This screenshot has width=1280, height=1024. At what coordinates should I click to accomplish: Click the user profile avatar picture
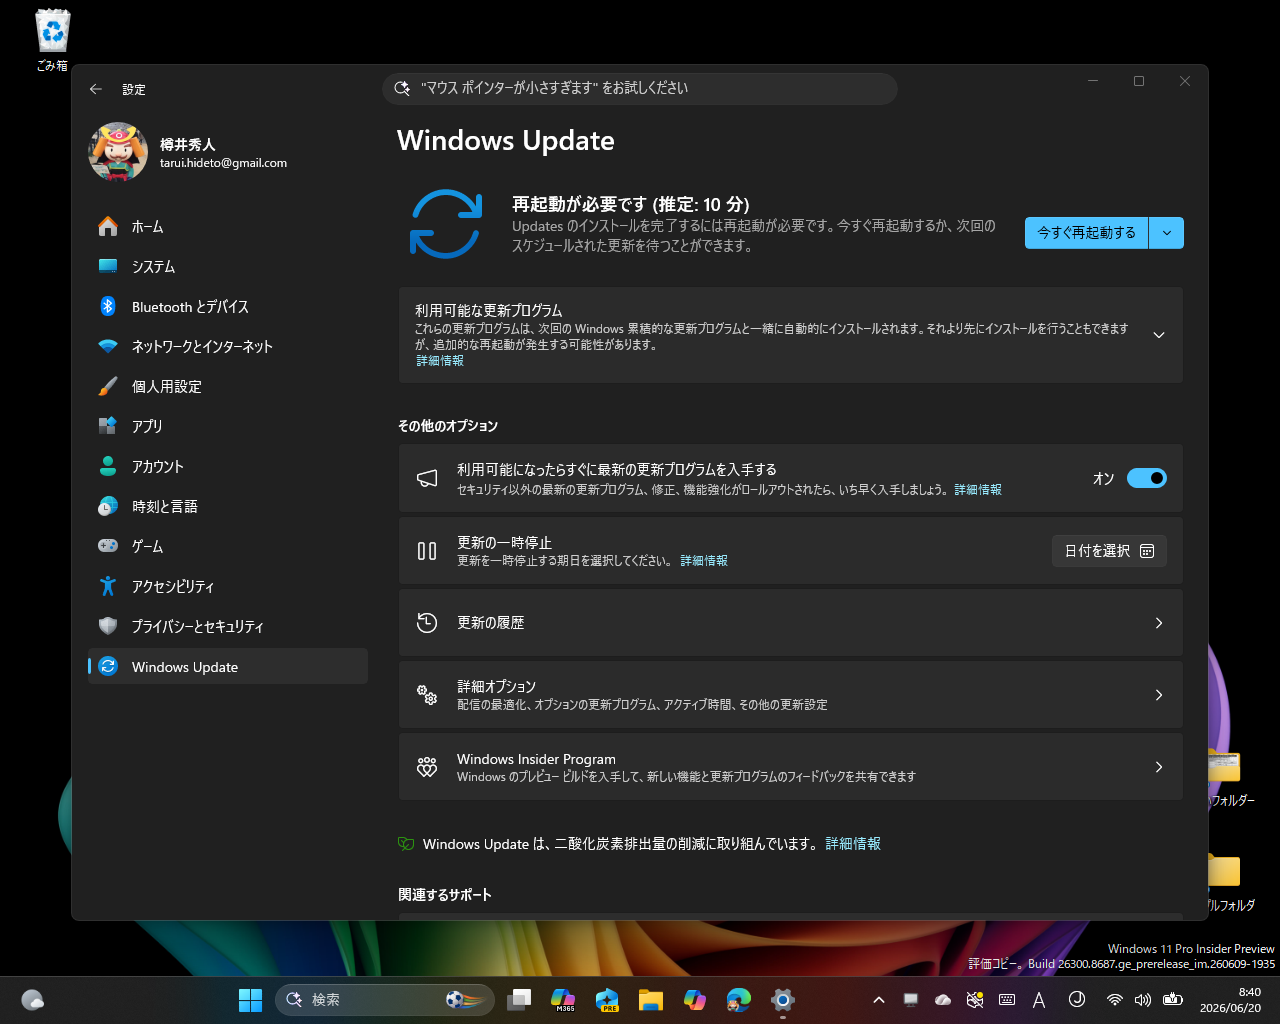click(118, 152)
